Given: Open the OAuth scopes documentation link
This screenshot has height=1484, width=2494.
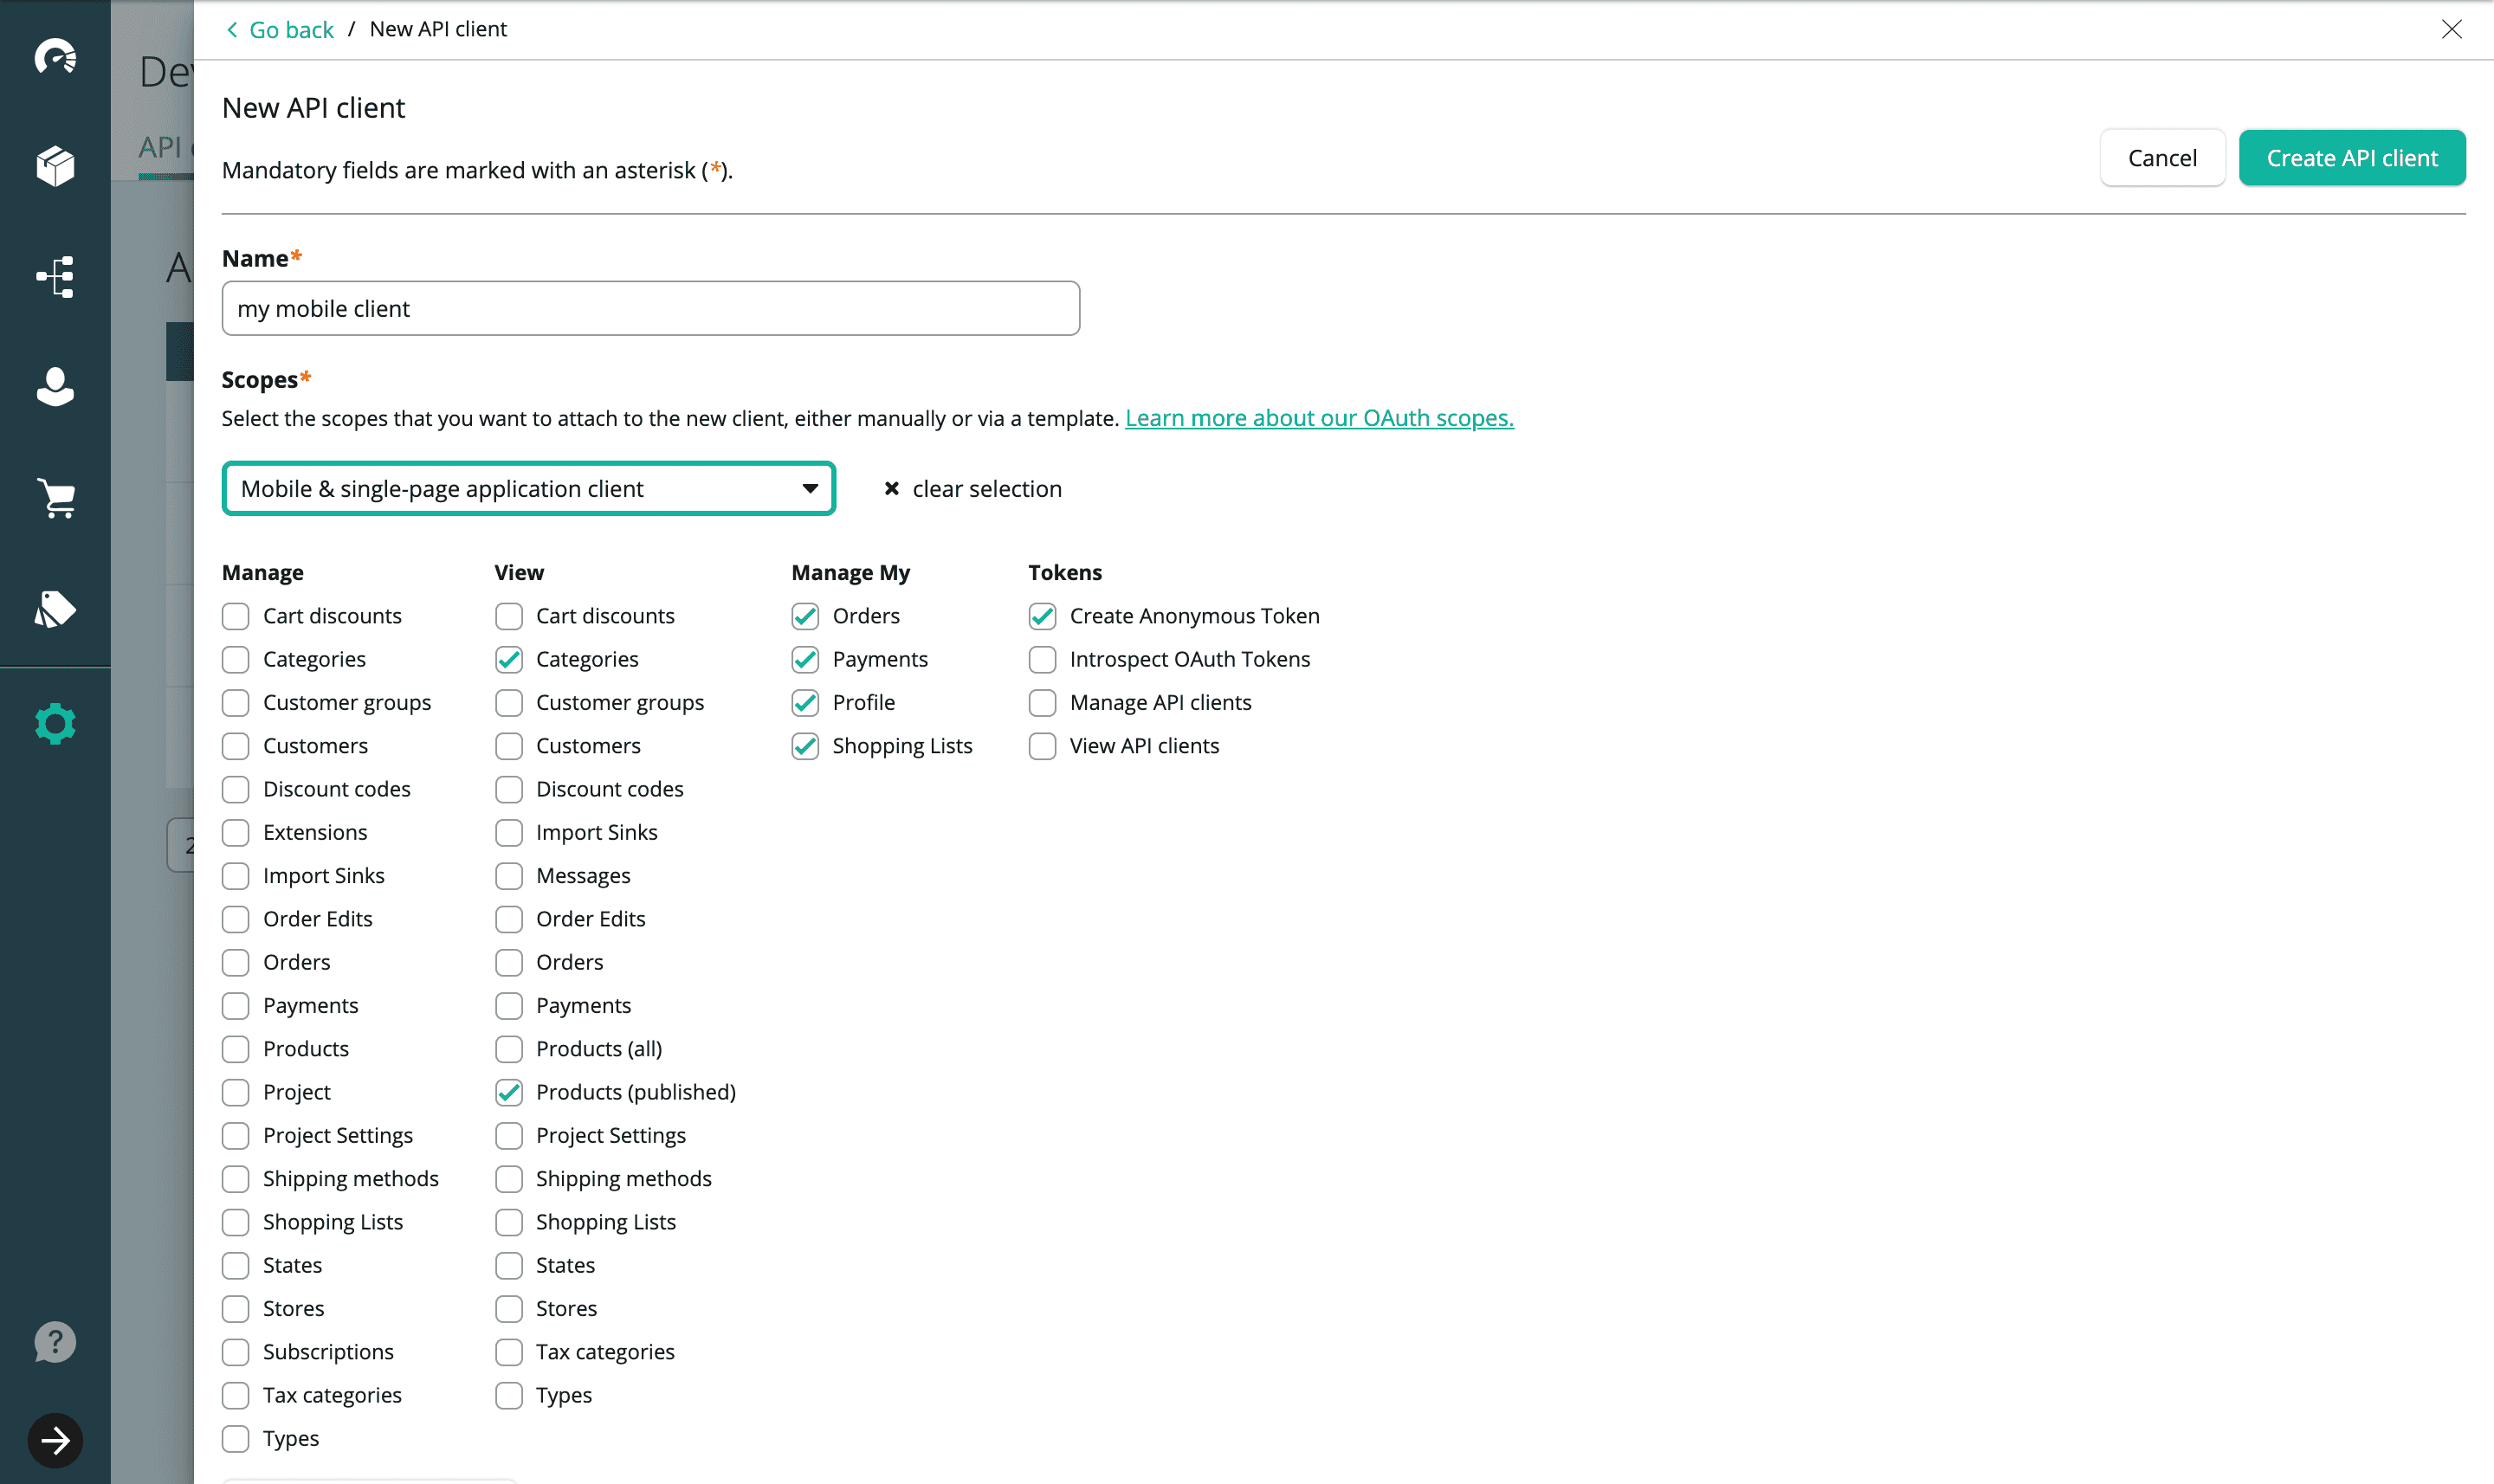Looking at the screenshot, I should coord(1318,418).
